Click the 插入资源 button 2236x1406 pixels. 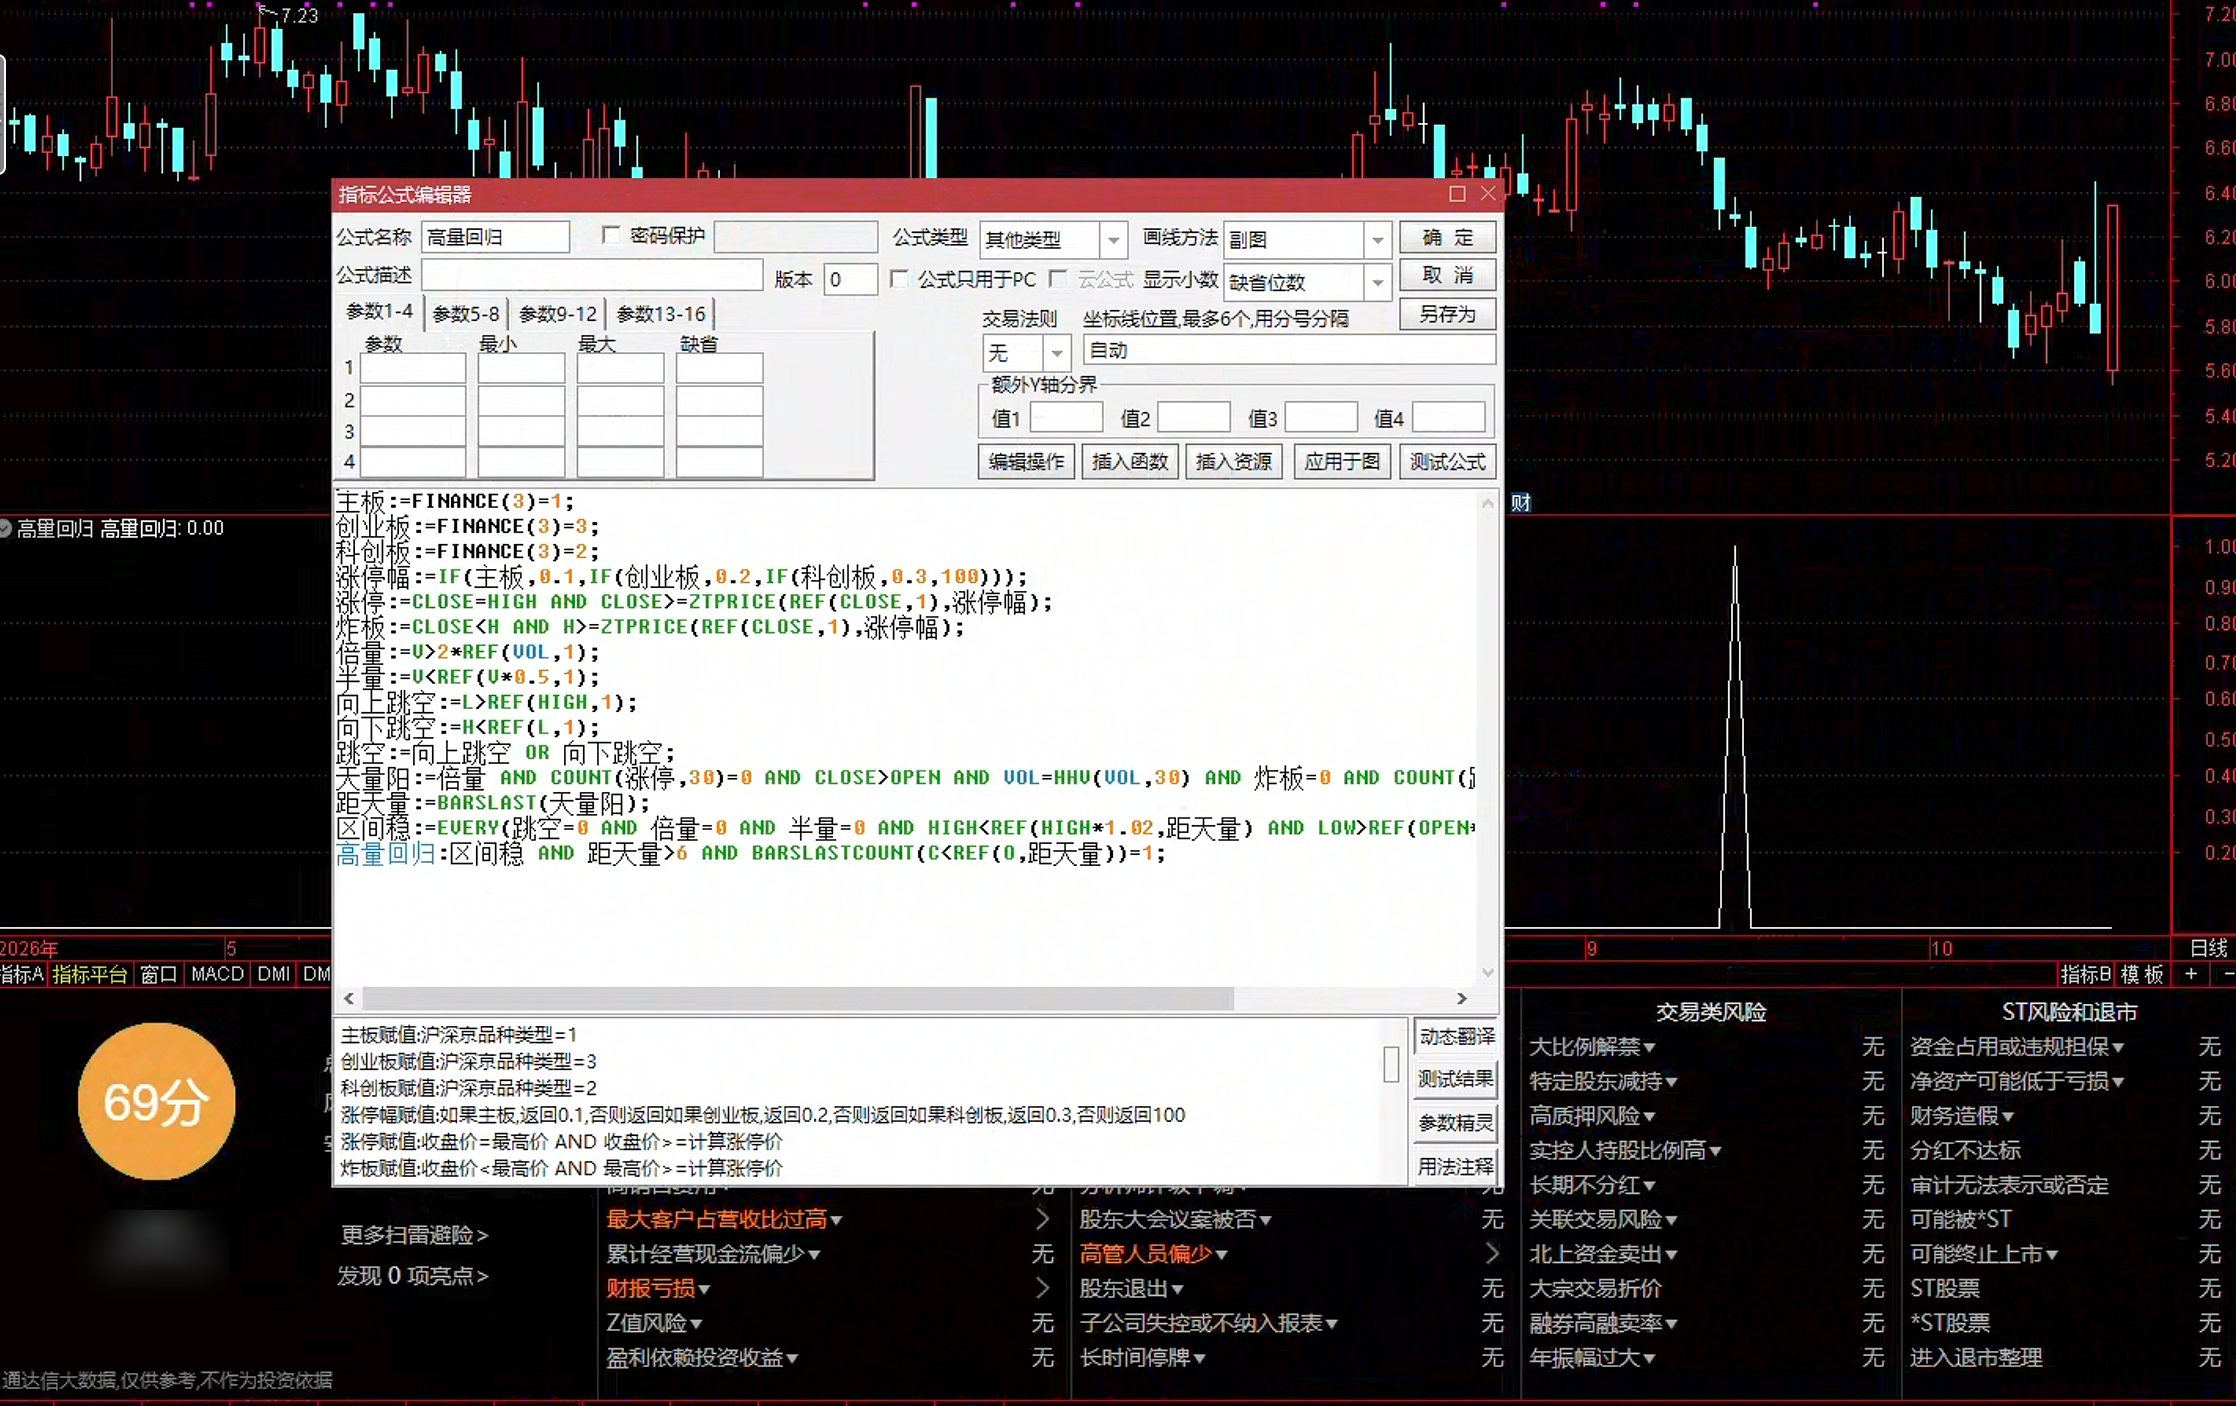1234,462
